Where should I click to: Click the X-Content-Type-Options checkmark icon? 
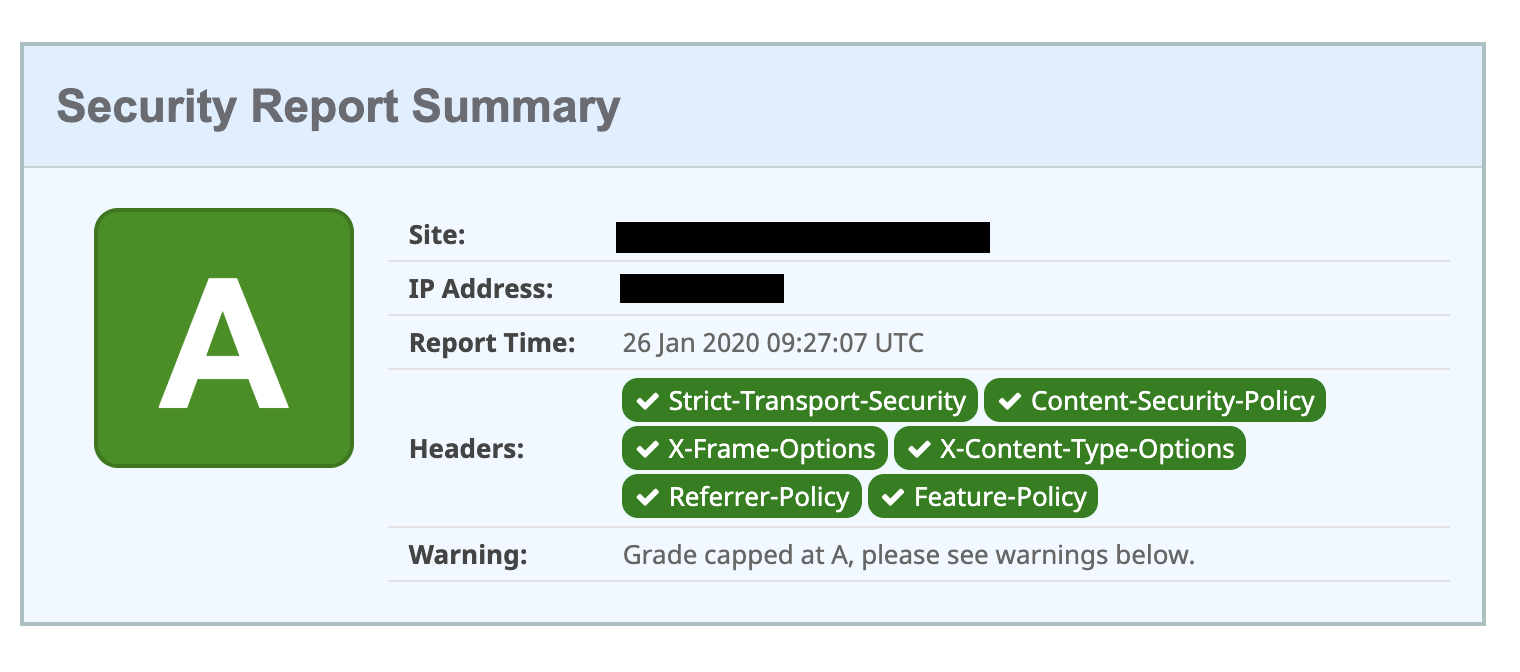pos(920,449)
